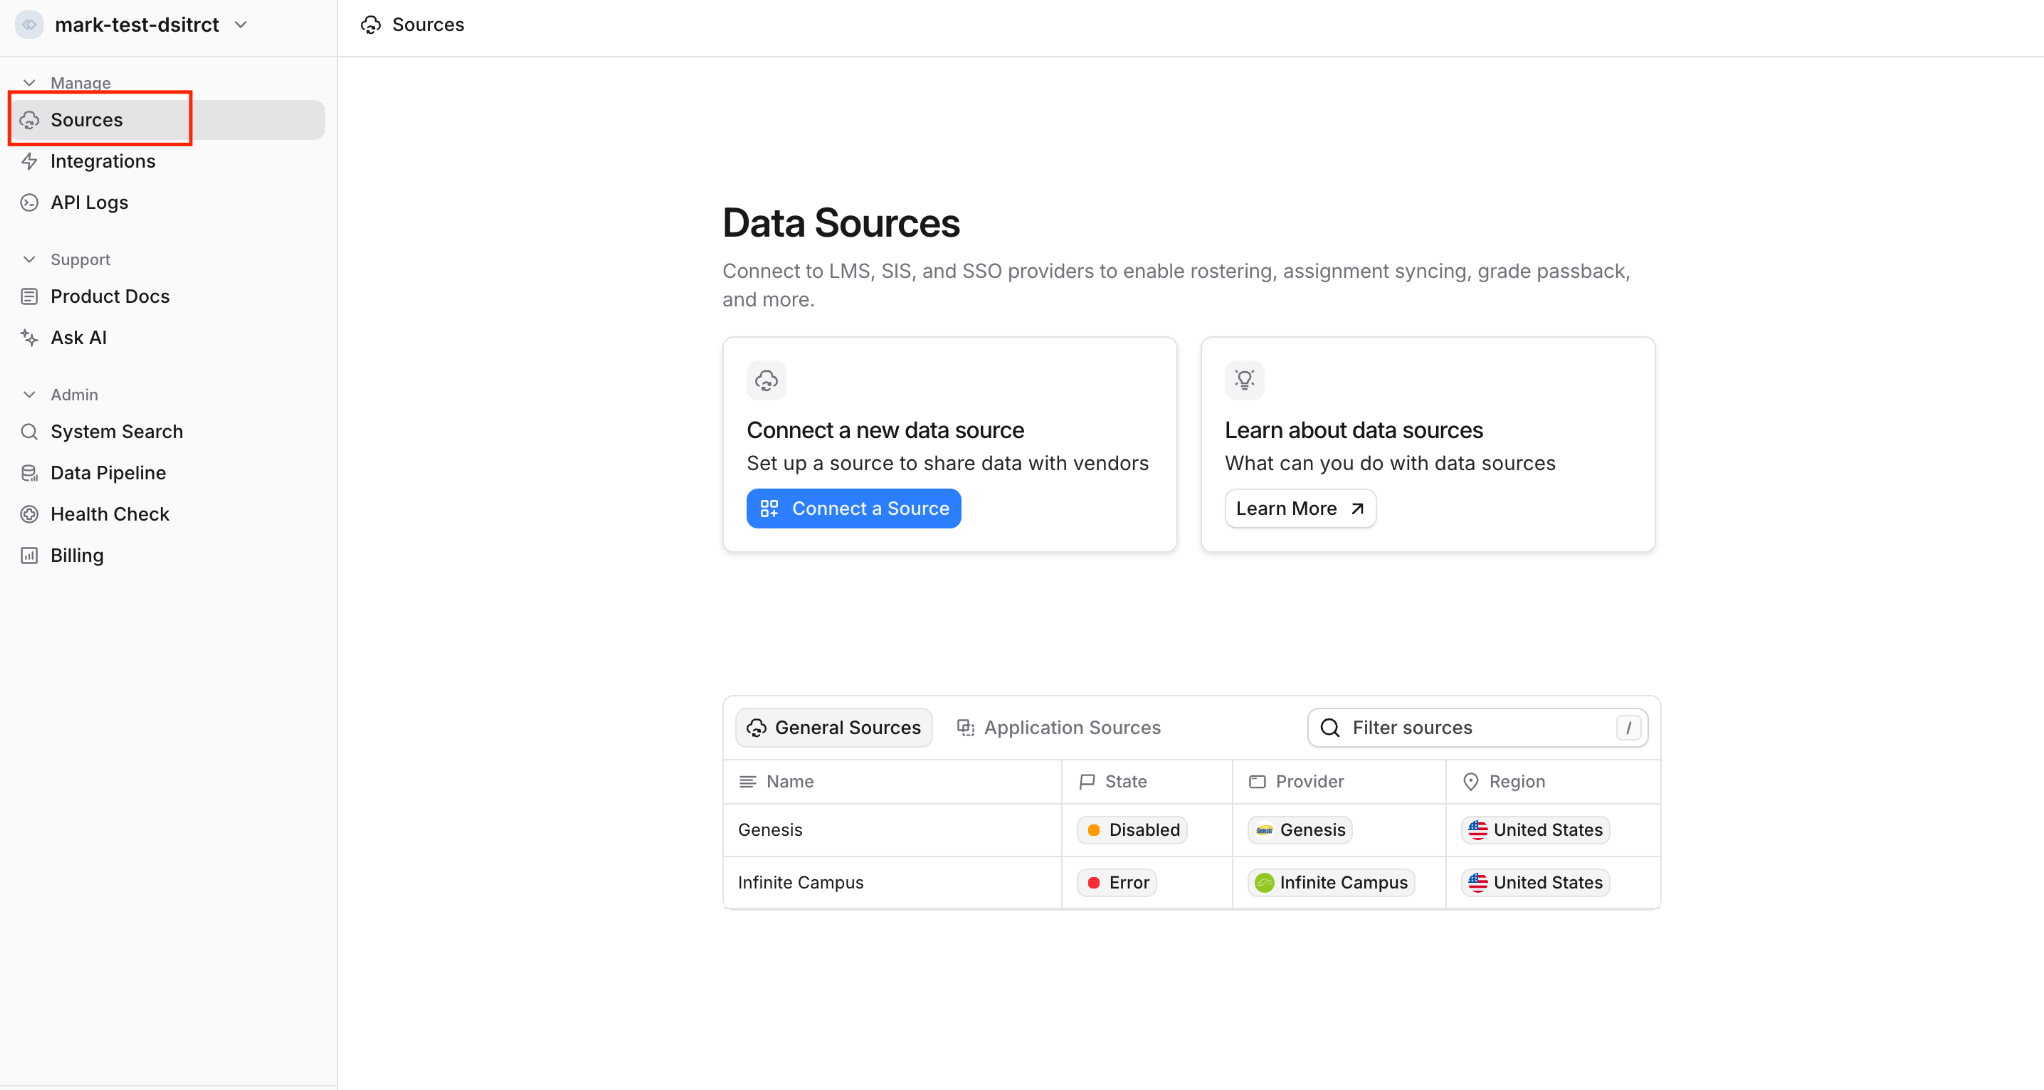The image size is (2044, 1090).
Task: Open the Genesis source row
Action: 1192,830
